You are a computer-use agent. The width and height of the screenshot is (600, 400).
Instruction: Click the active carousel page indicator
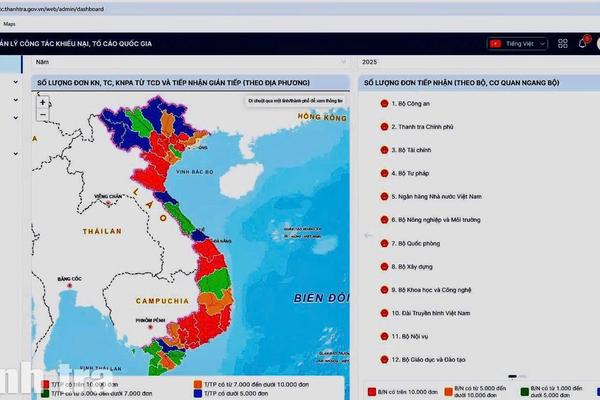[512, 376]
